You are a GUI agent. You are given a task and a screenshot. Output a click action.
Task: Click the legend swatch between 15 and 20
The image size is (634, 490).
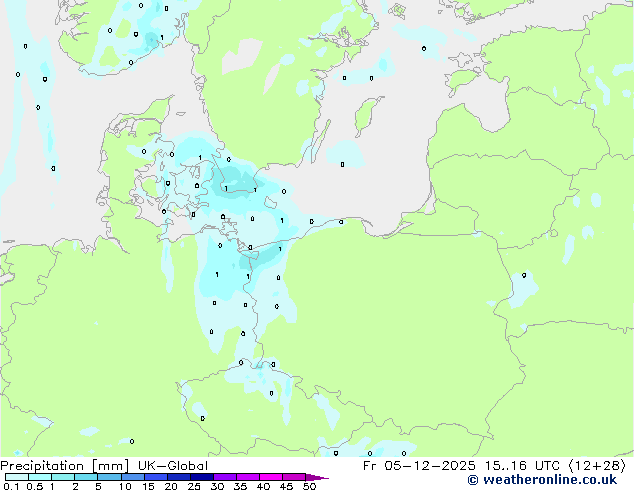pos(156,477)
